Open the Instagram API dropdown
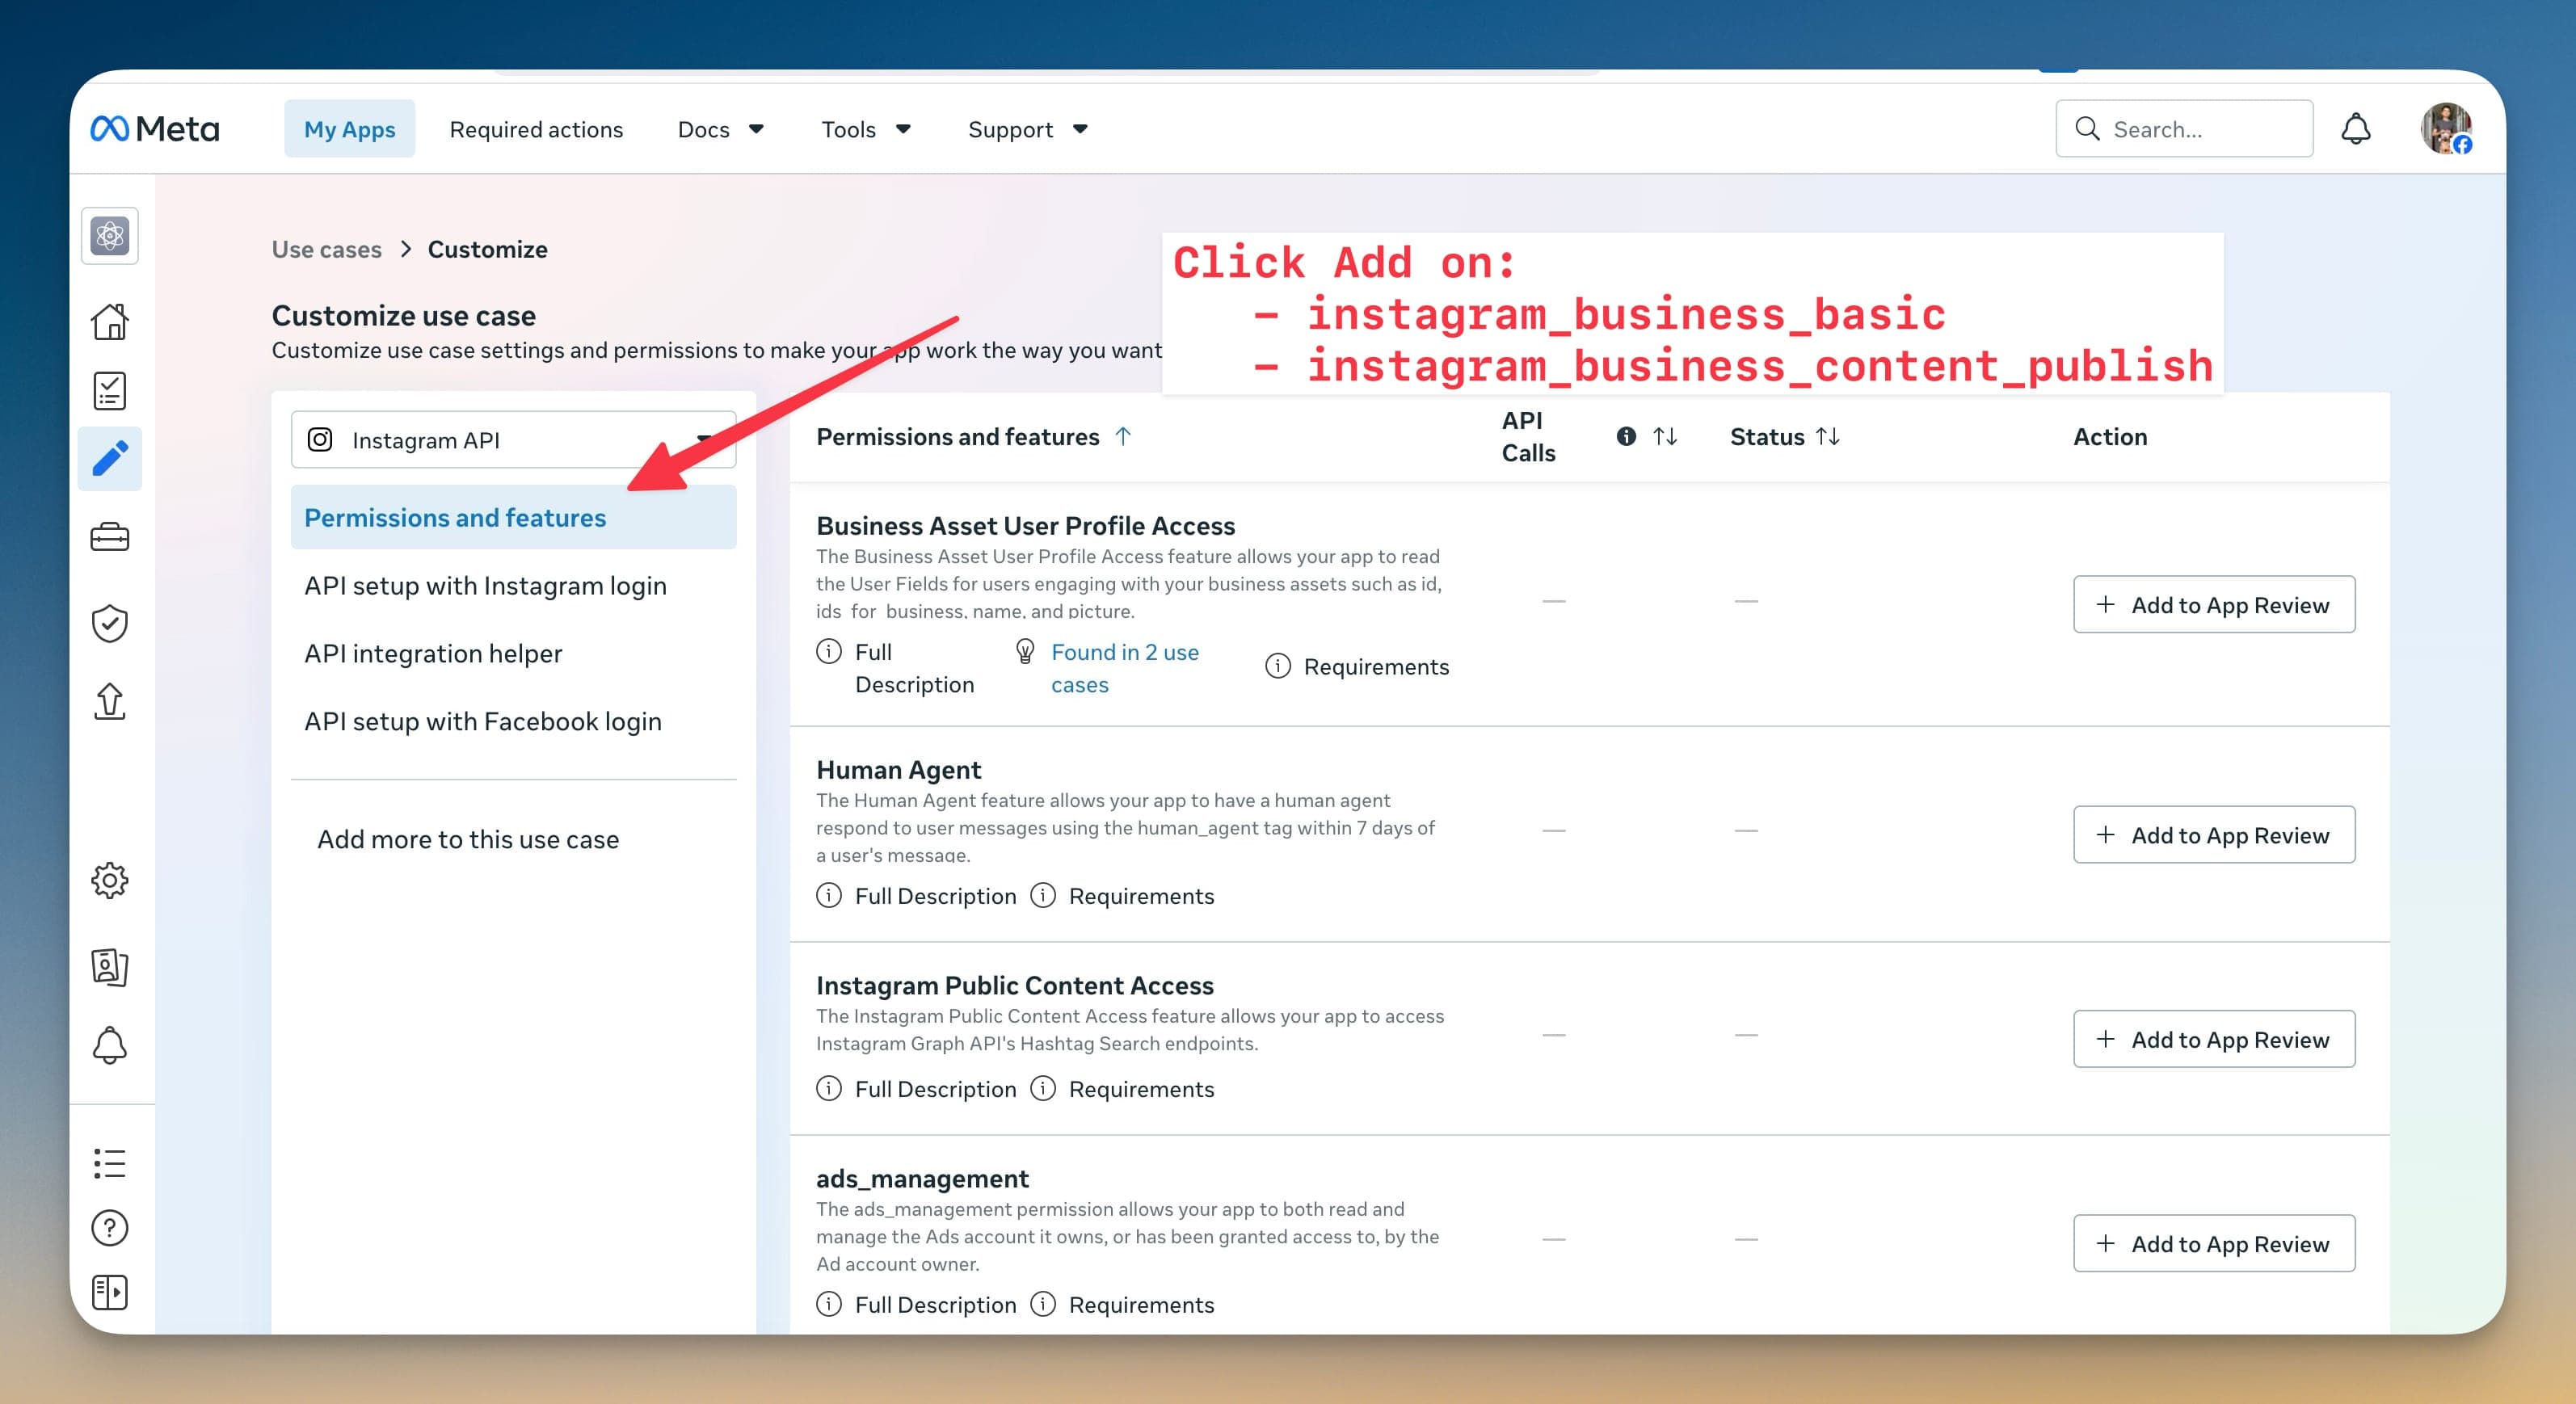This screenshot has width=2576, height=1404. 514,440
